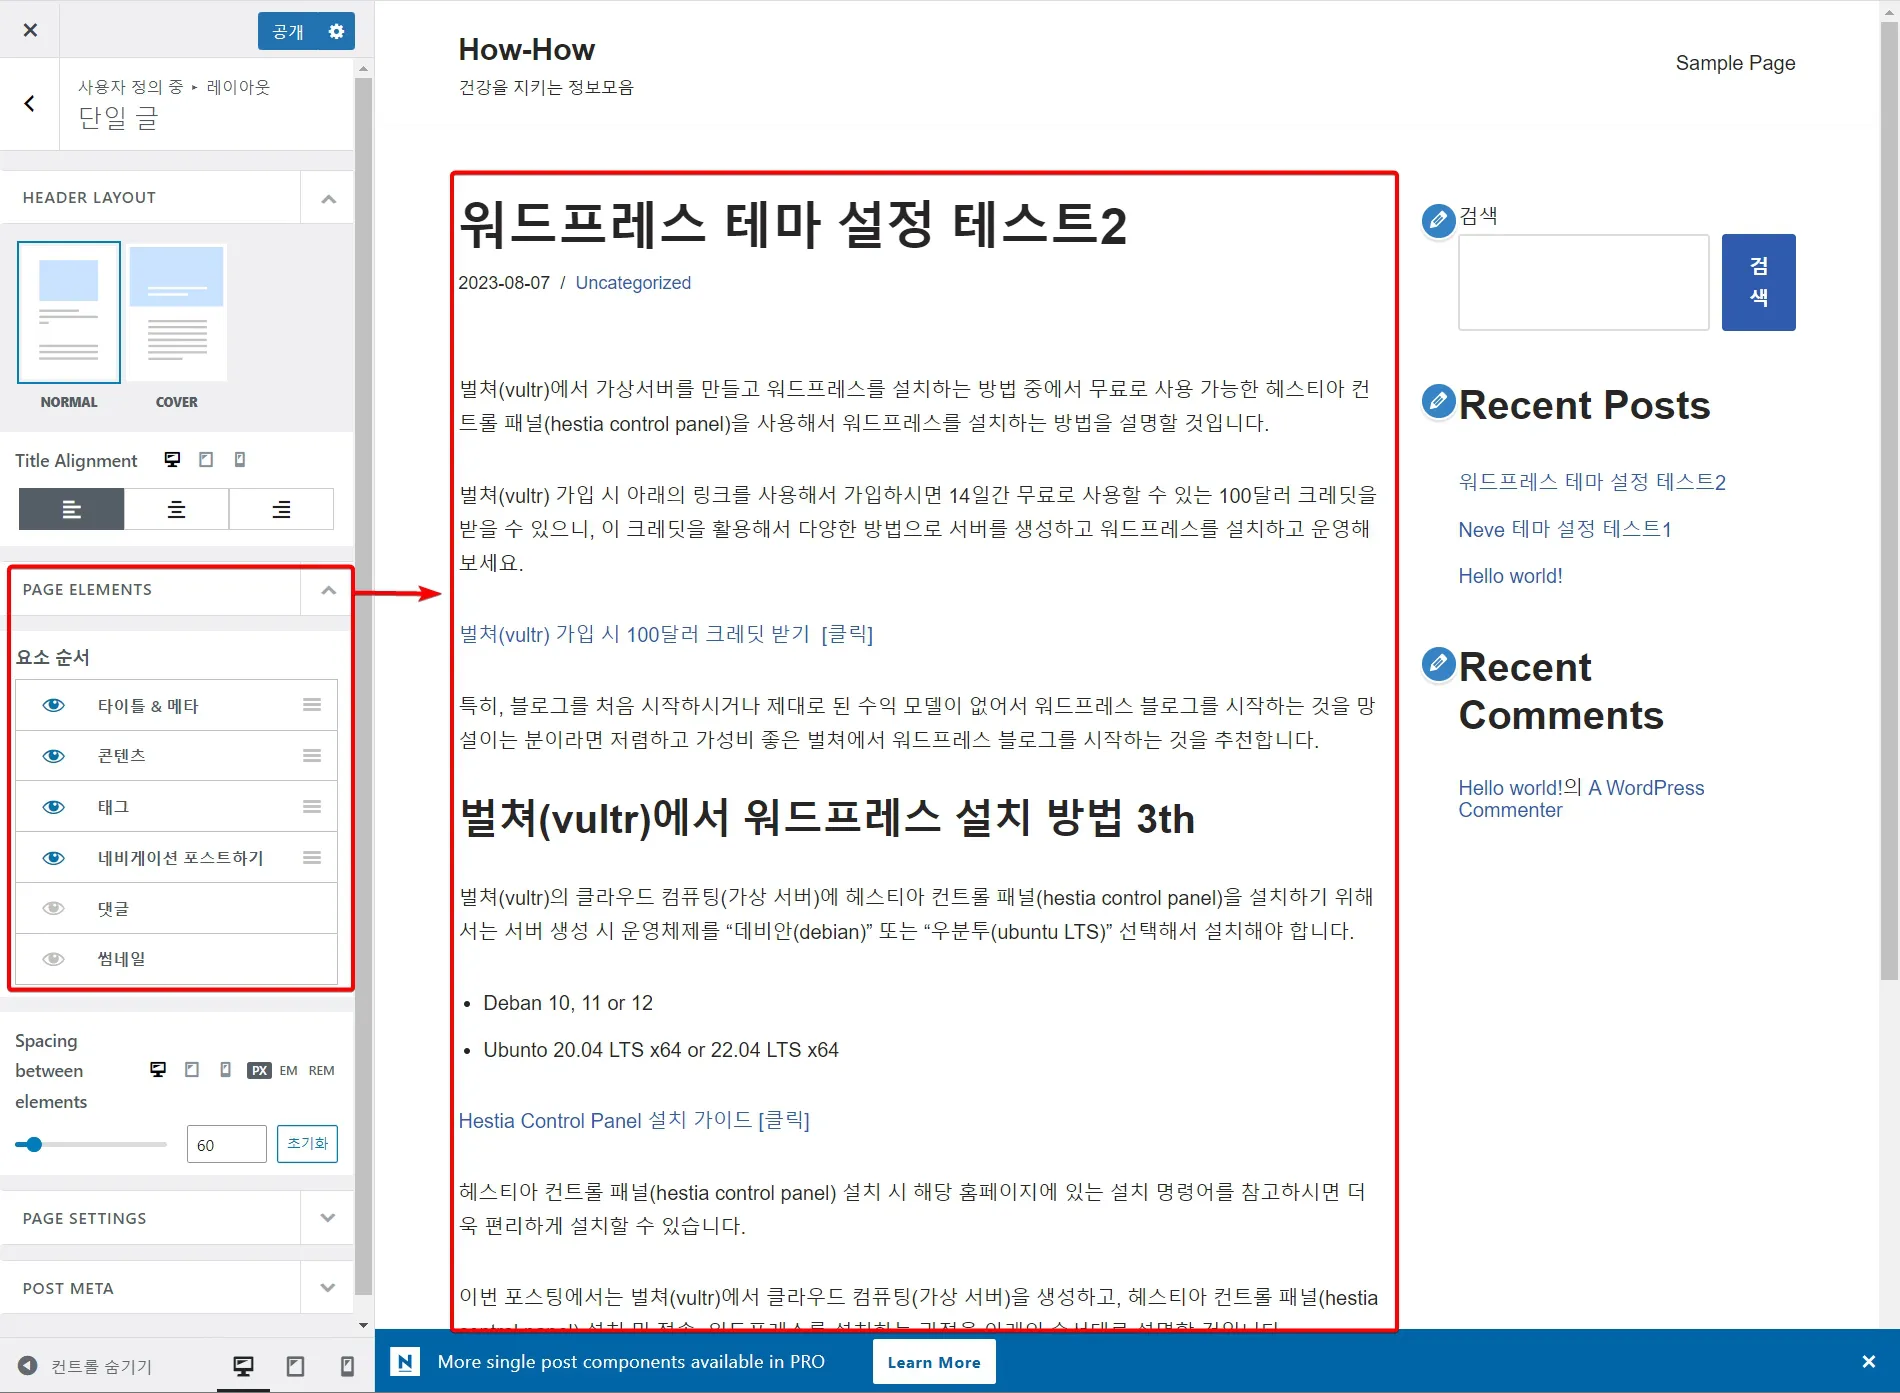The width and height of the screenshot is (1900, 1393).
Task: Expand the PAGE SETTINGS section
Action: [328, 1218]
